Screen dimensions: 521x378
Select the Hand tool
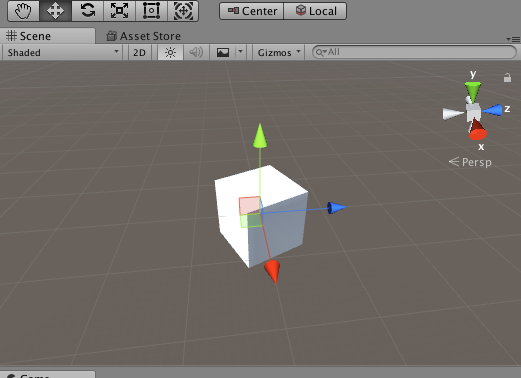pyautogui.click(x=23, y=11)
